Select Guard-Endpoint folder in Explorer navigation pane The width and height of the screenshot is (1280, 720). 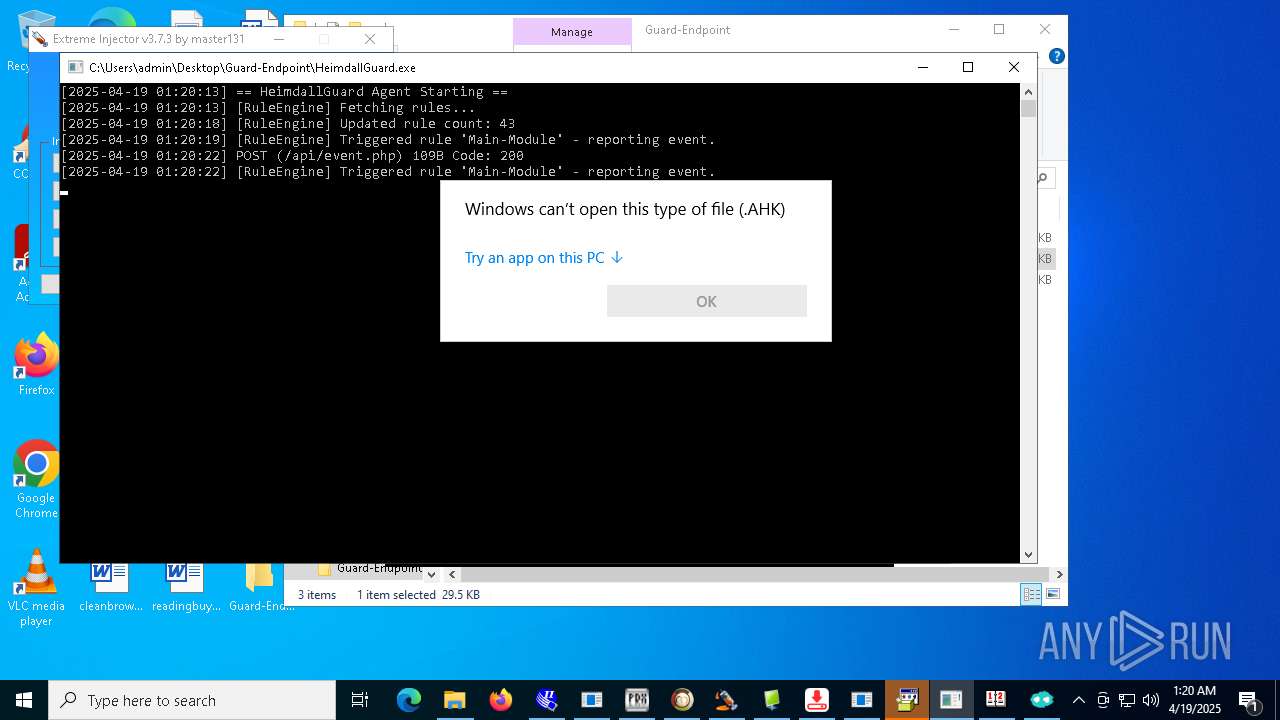pos(369,568)
